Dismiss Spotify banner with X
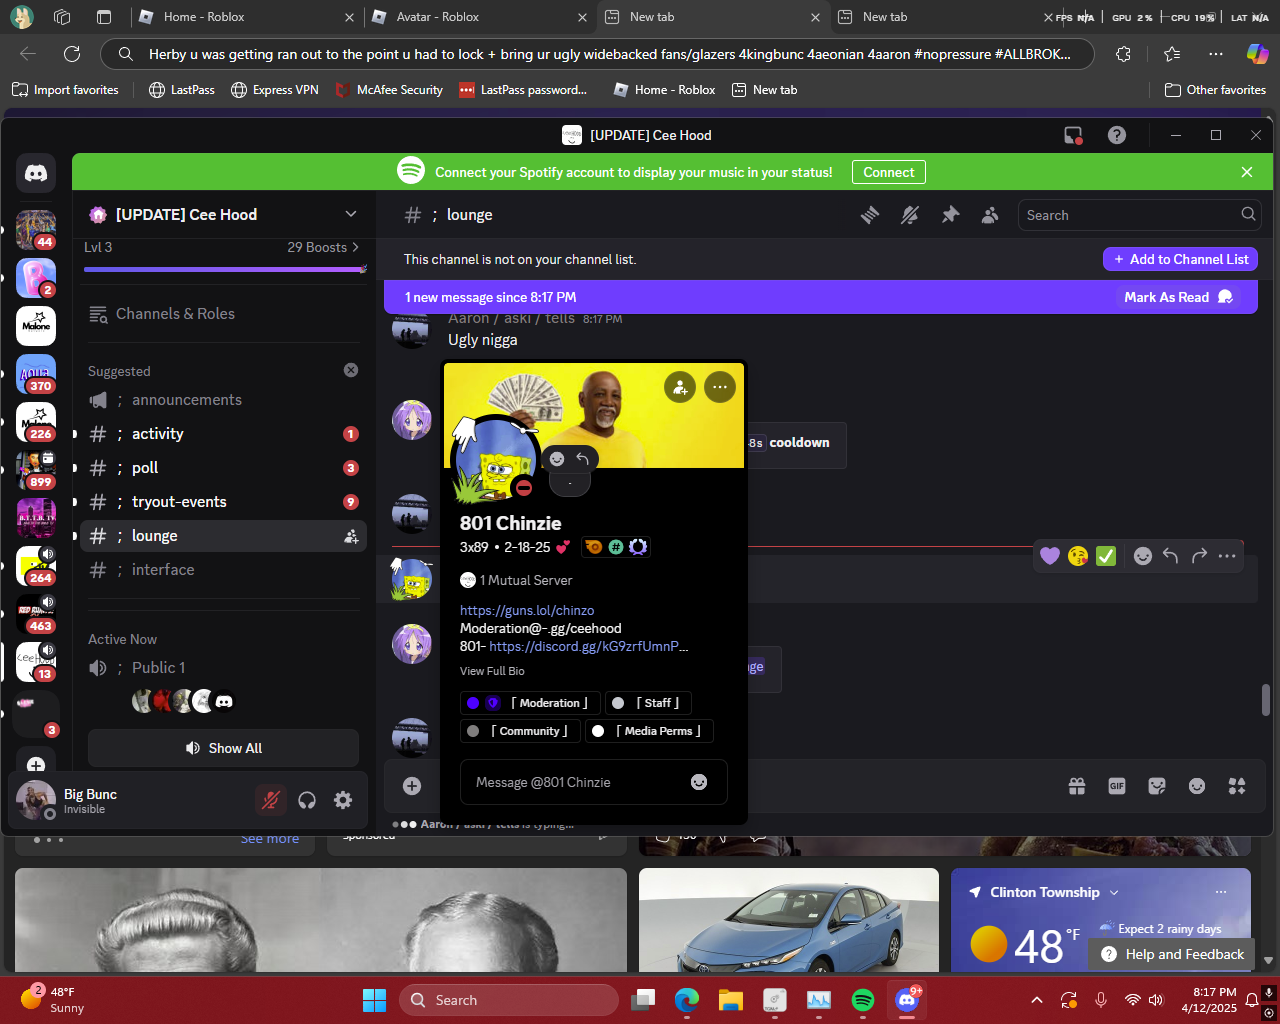The height and width of the screenshot is (1024, 1280). (1247, 172)
